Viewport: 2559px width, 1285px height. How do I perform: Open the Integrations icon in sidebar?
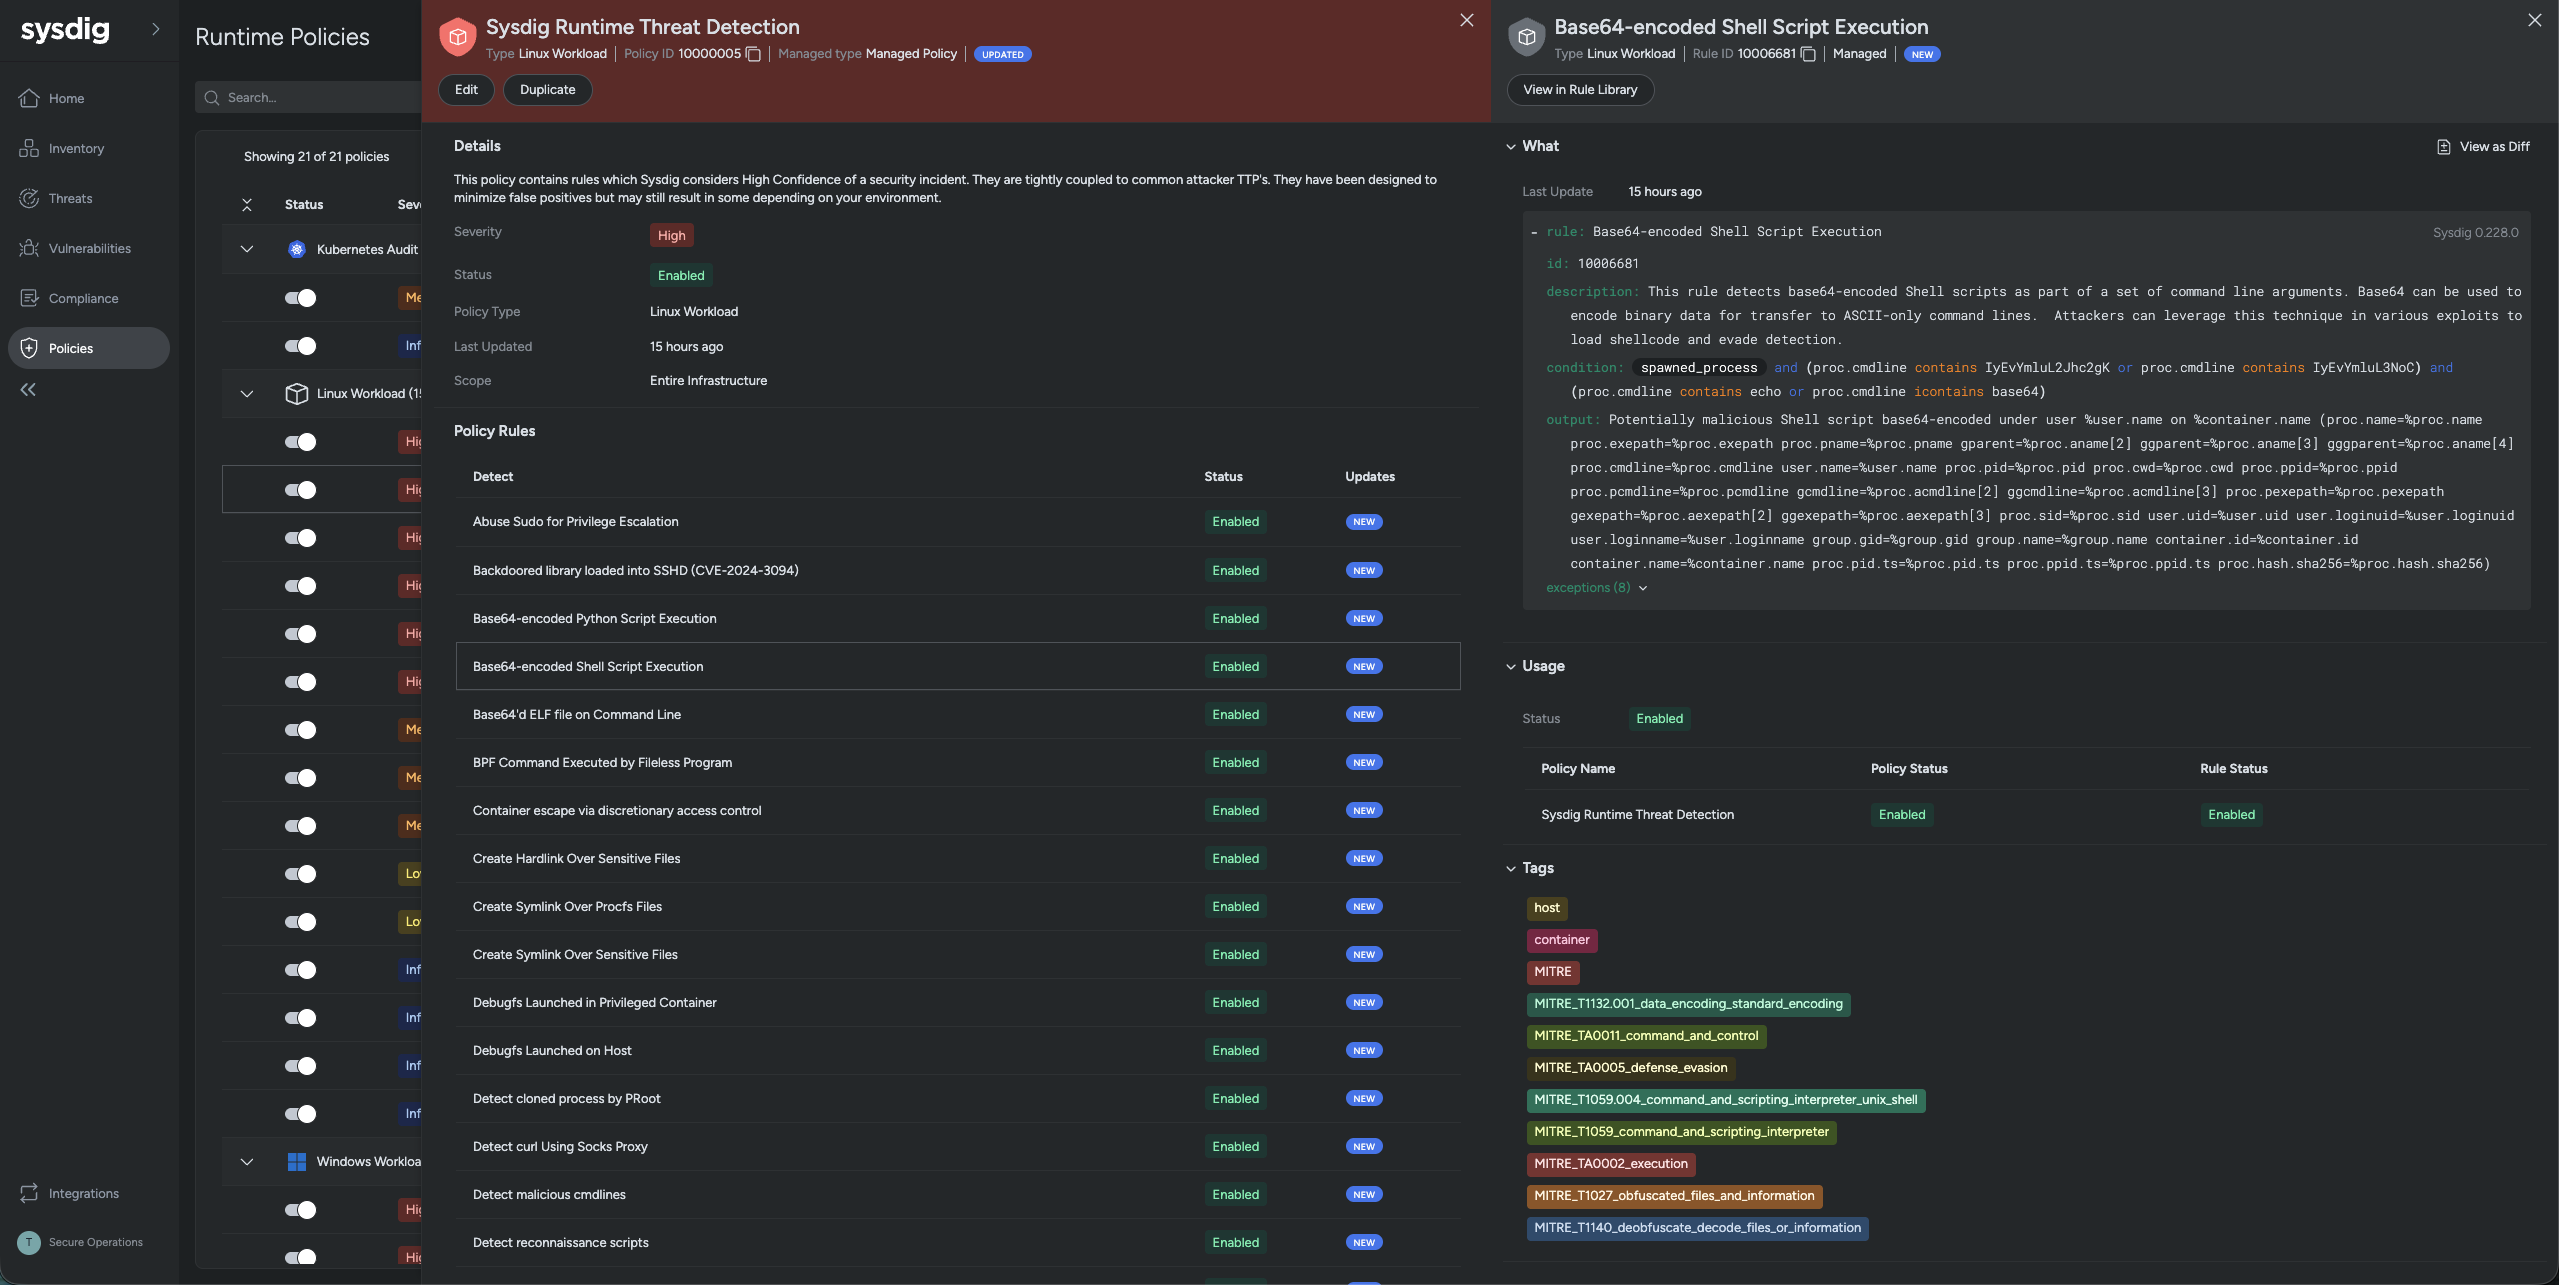29,1193
